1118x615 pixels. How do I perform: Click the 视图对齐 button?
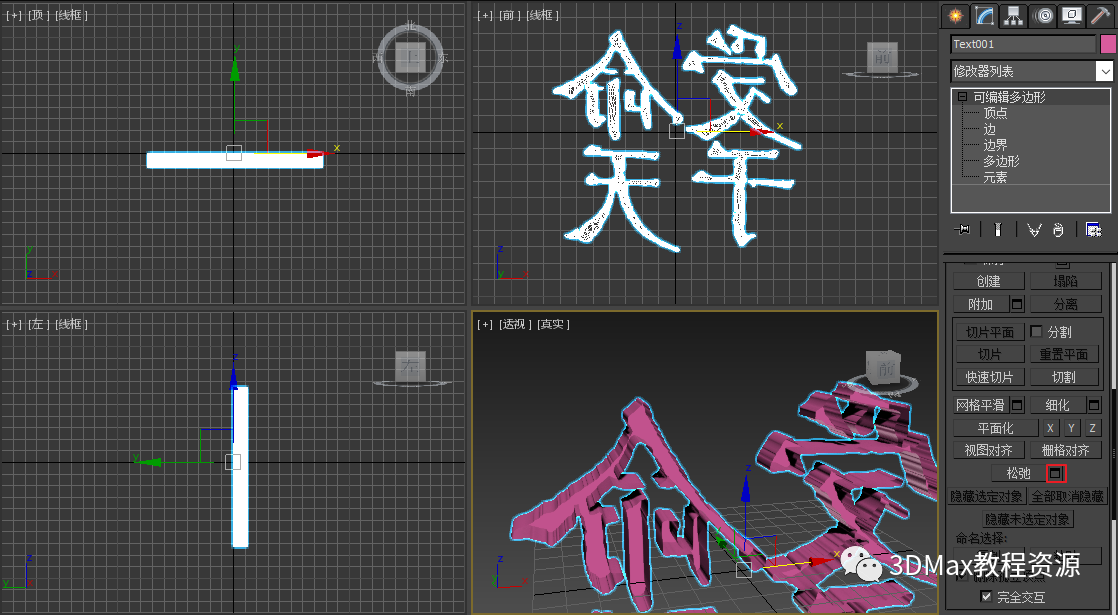(989, 450)
